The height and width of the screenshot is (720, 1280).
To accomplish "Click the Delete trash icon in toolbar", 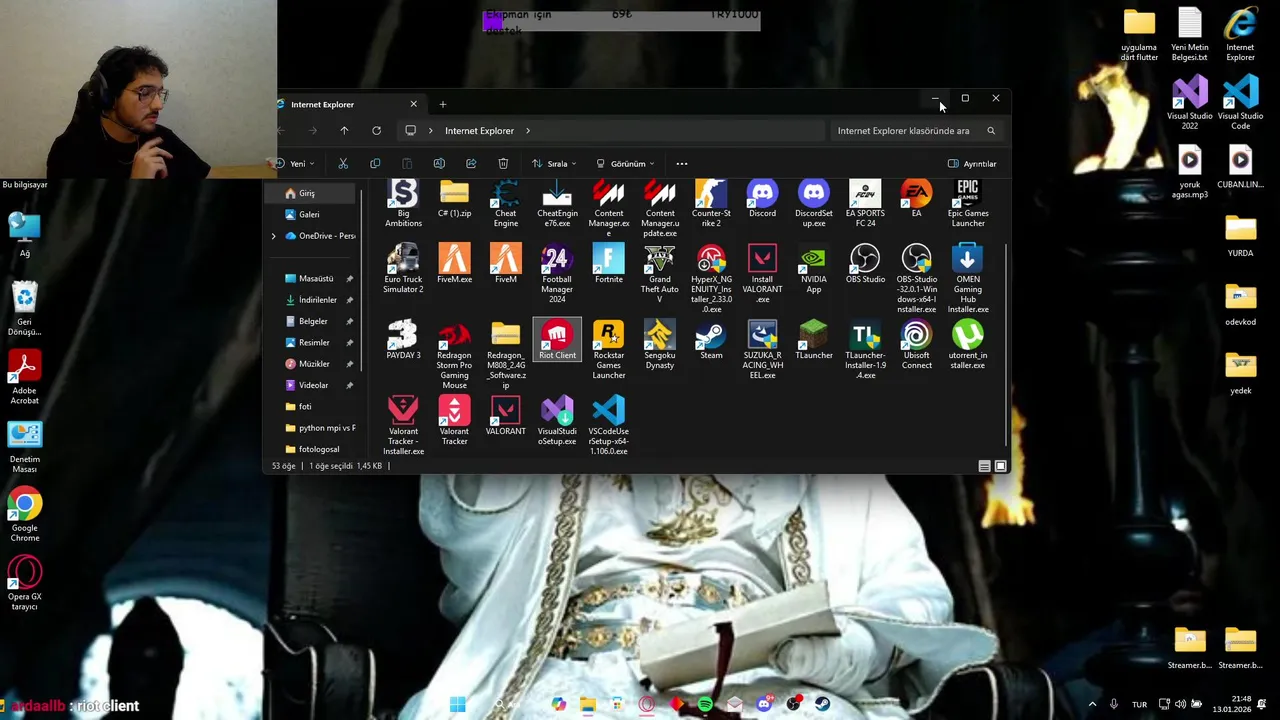I will (503, 164).
